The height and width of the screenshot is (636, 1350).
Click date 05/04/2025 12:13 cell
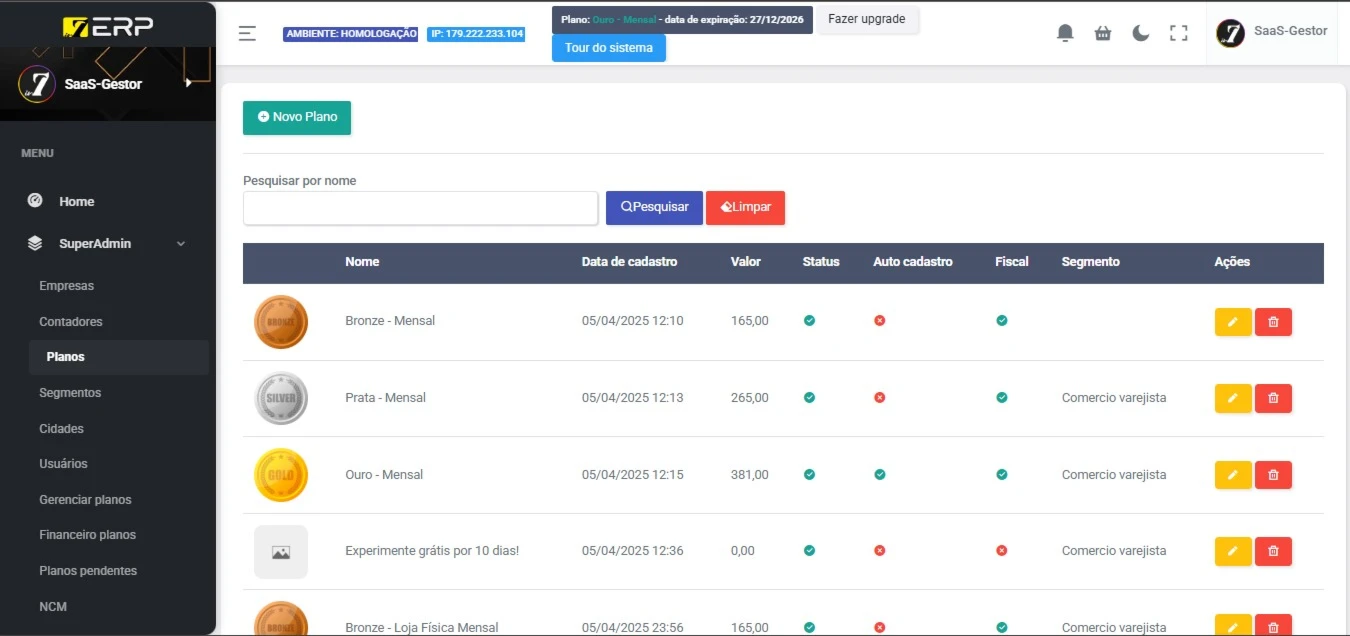click(633, 398)
